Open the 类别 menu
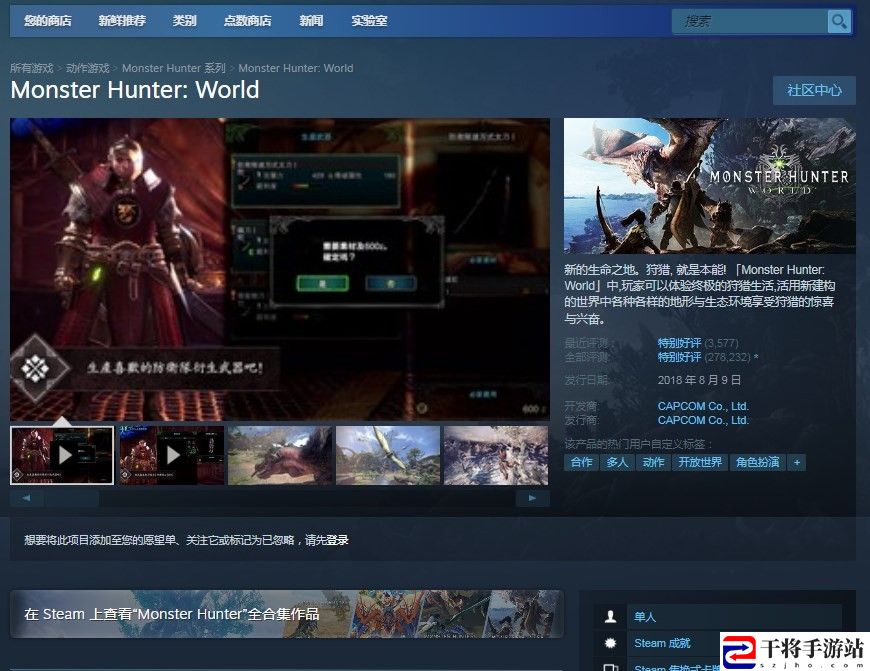 [x=184, y=21]
